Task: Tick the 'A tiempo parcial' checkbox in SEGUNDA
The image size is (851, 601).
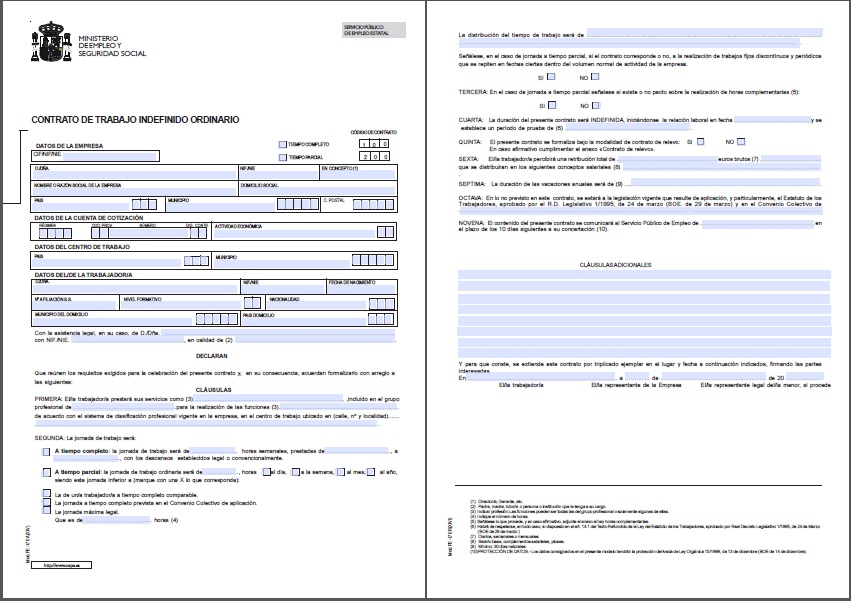Action: [x=47, y=472]
